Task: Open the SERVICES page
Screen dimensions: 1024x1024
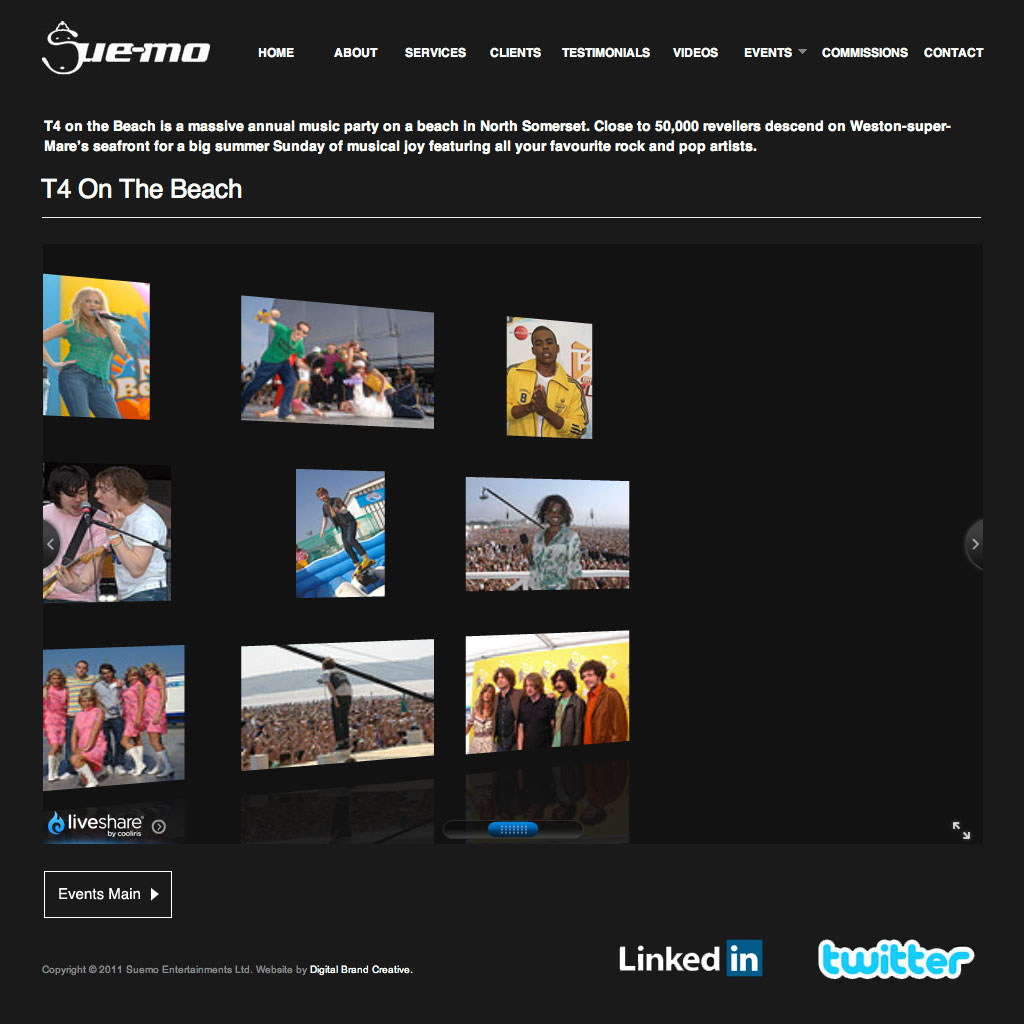Action: tap(435, 53)
